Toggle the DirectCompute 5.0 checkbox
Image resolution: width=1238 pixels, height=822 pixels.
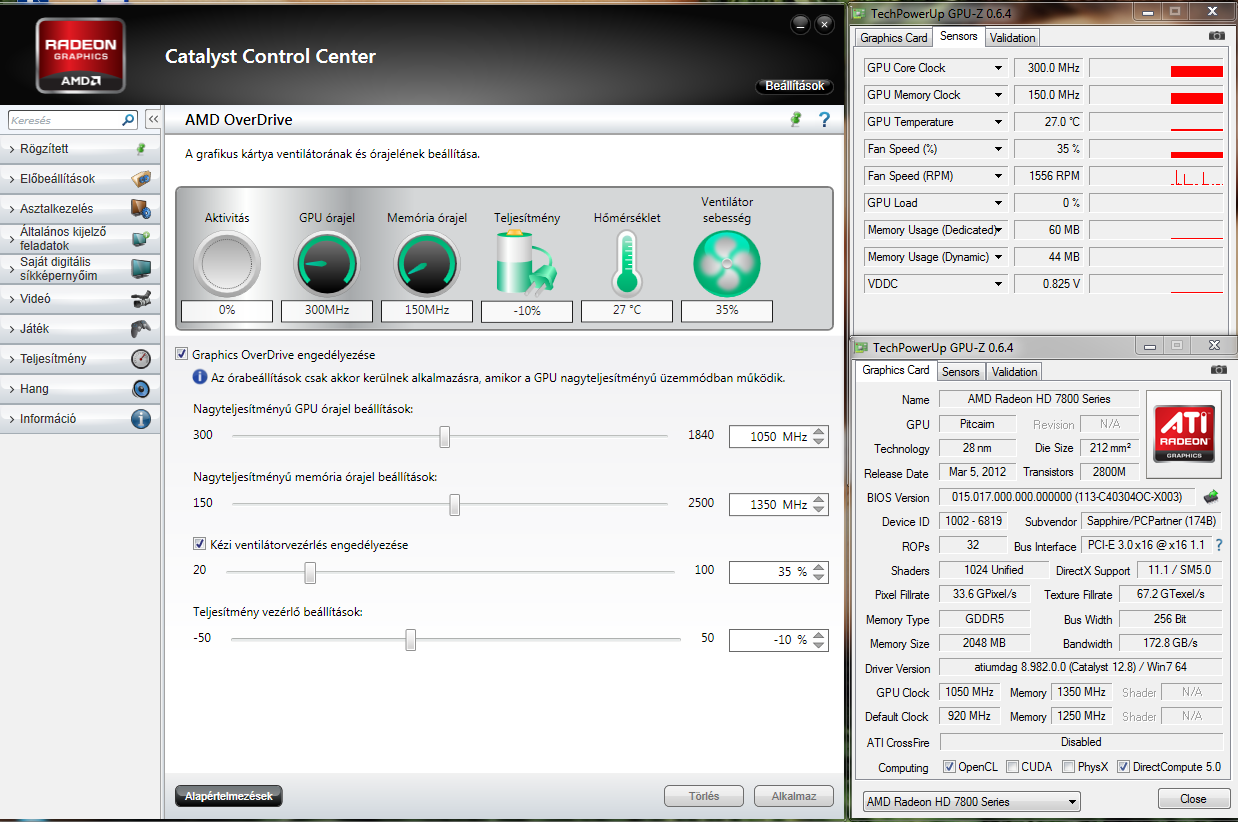[1123, 767]
